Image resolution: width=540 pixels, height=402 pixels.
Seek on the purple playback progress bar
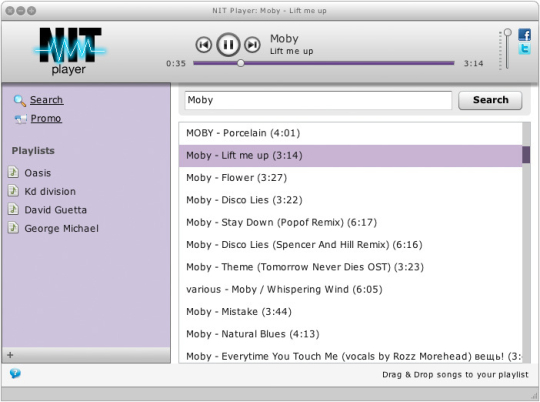tap(324, 63)
